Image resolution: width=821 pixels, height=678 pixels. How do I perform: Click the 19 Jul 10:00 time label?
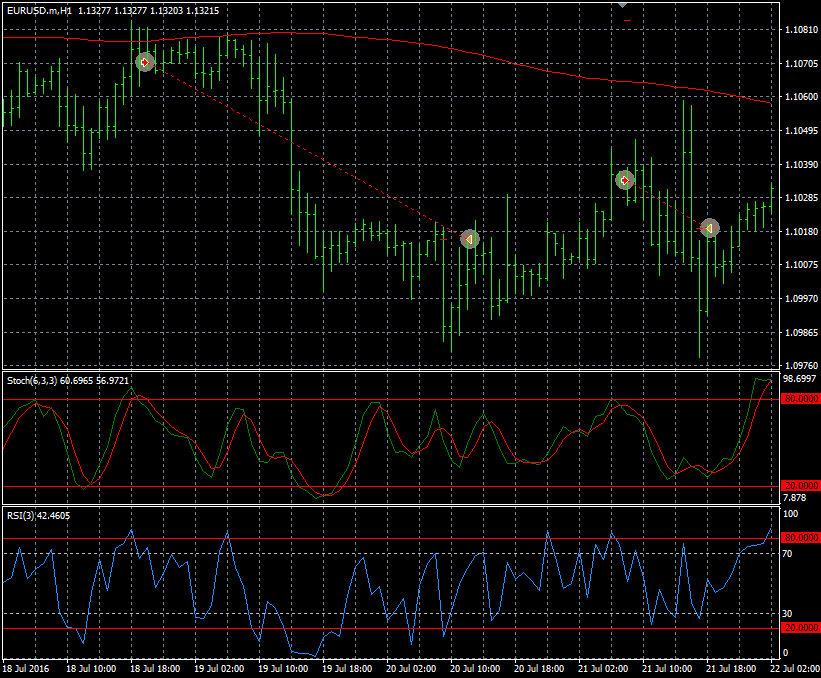[x=283, y=669]
